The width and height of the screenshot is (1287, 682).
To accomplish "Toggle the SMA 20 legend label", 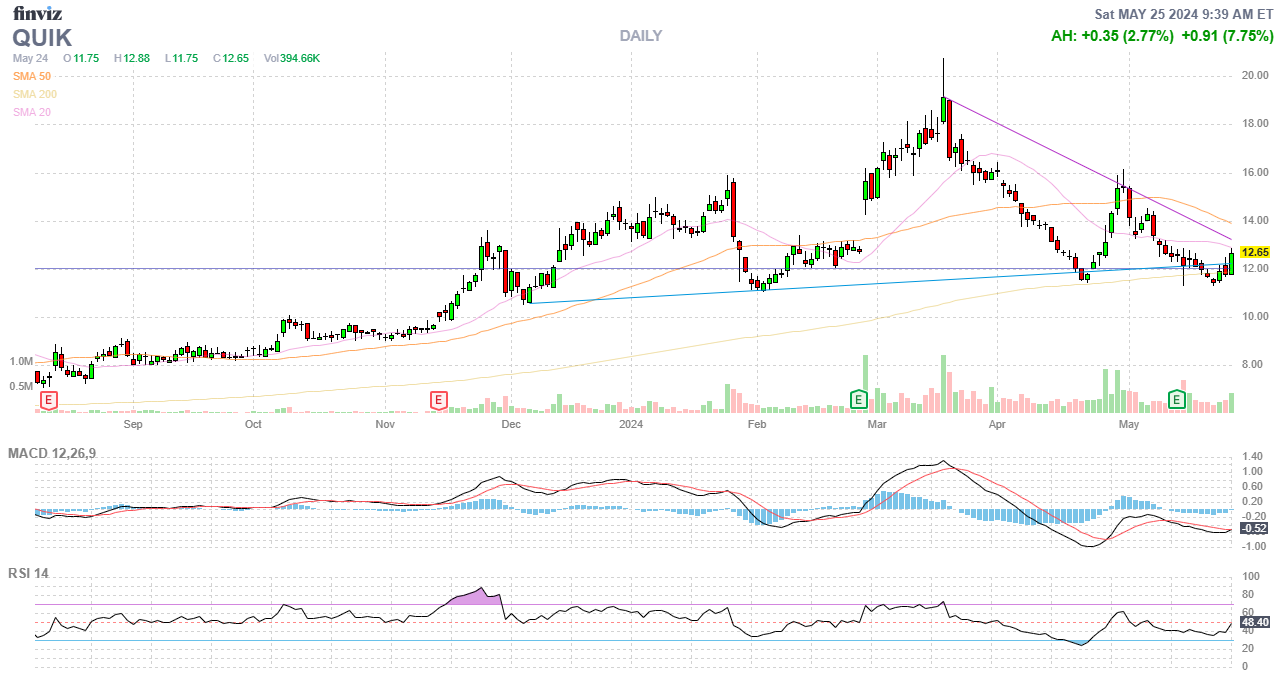I will pos(32,112).
